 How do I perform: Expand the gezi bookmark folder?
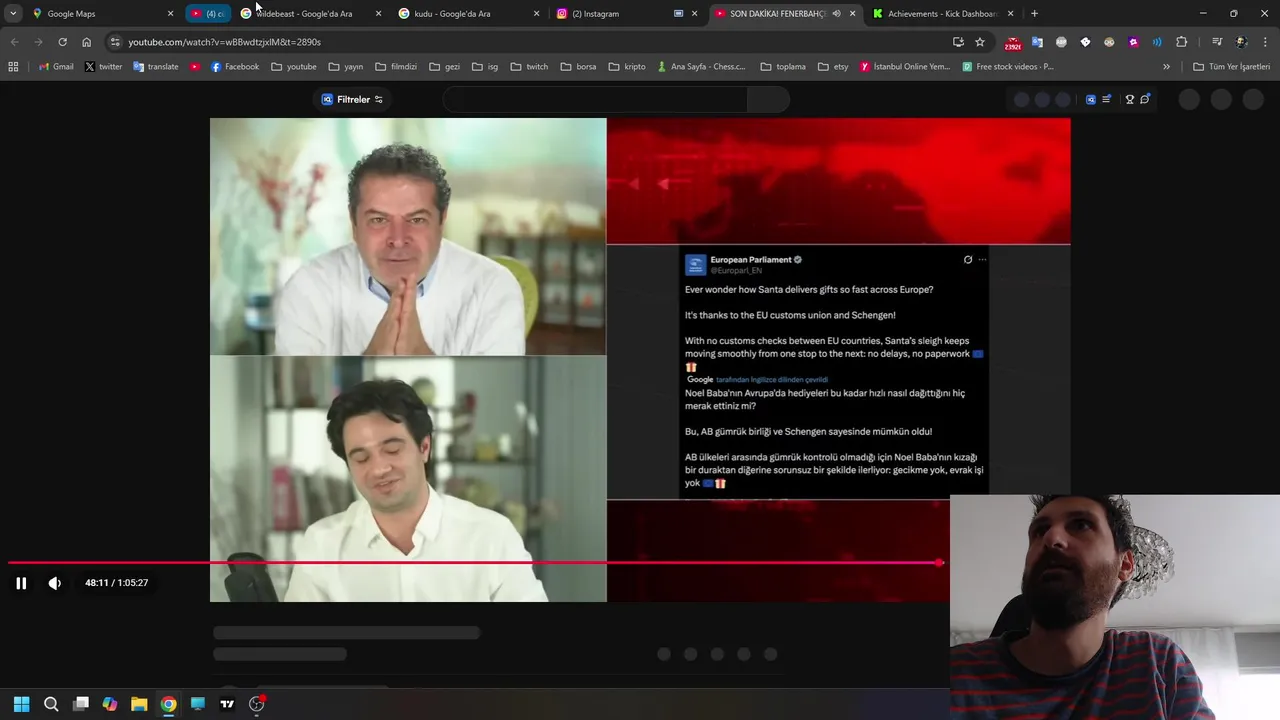pos(444,67)
